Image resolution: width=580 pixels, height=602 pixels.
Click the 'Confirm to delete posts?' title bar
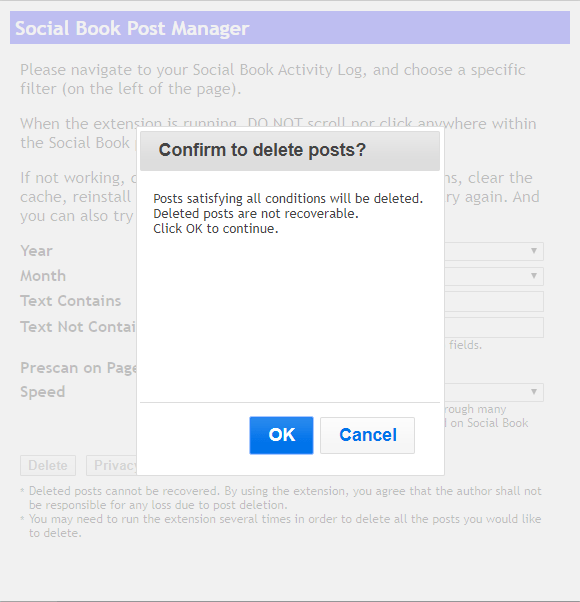pos(290,150)
